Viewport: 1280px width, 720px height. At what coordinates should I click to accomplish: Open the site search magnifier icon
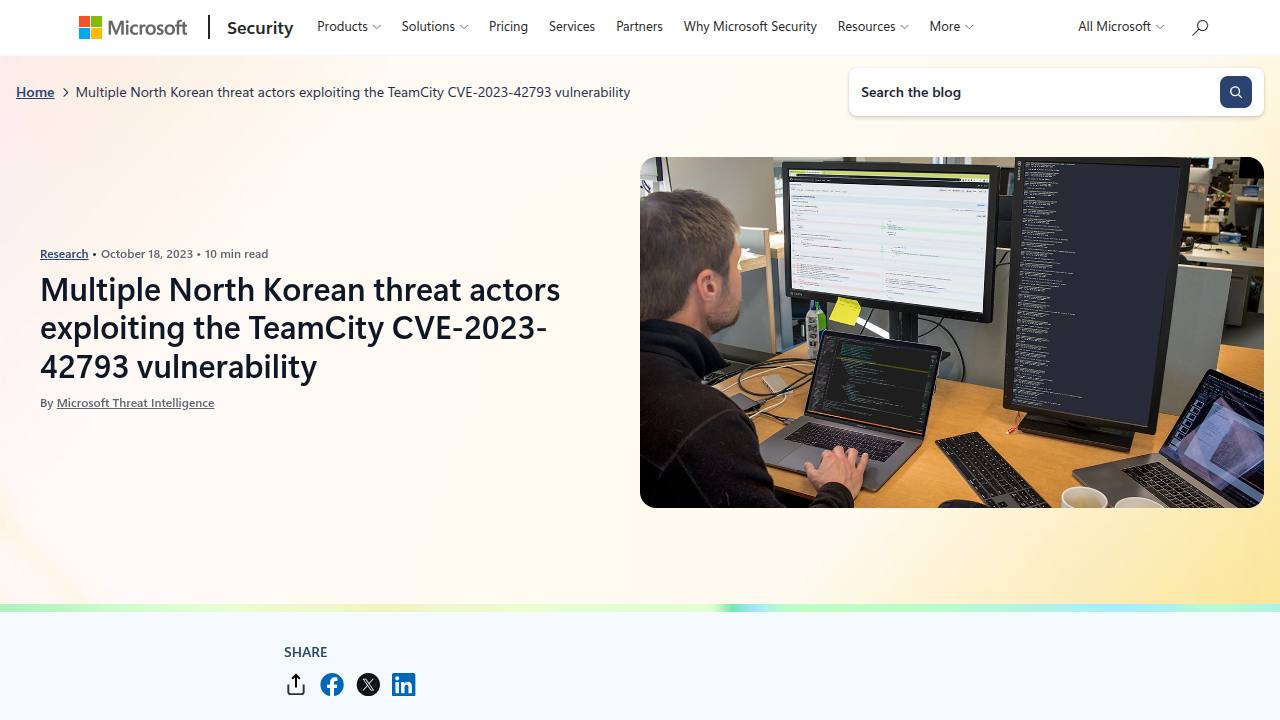click(x=1200, y=27)
